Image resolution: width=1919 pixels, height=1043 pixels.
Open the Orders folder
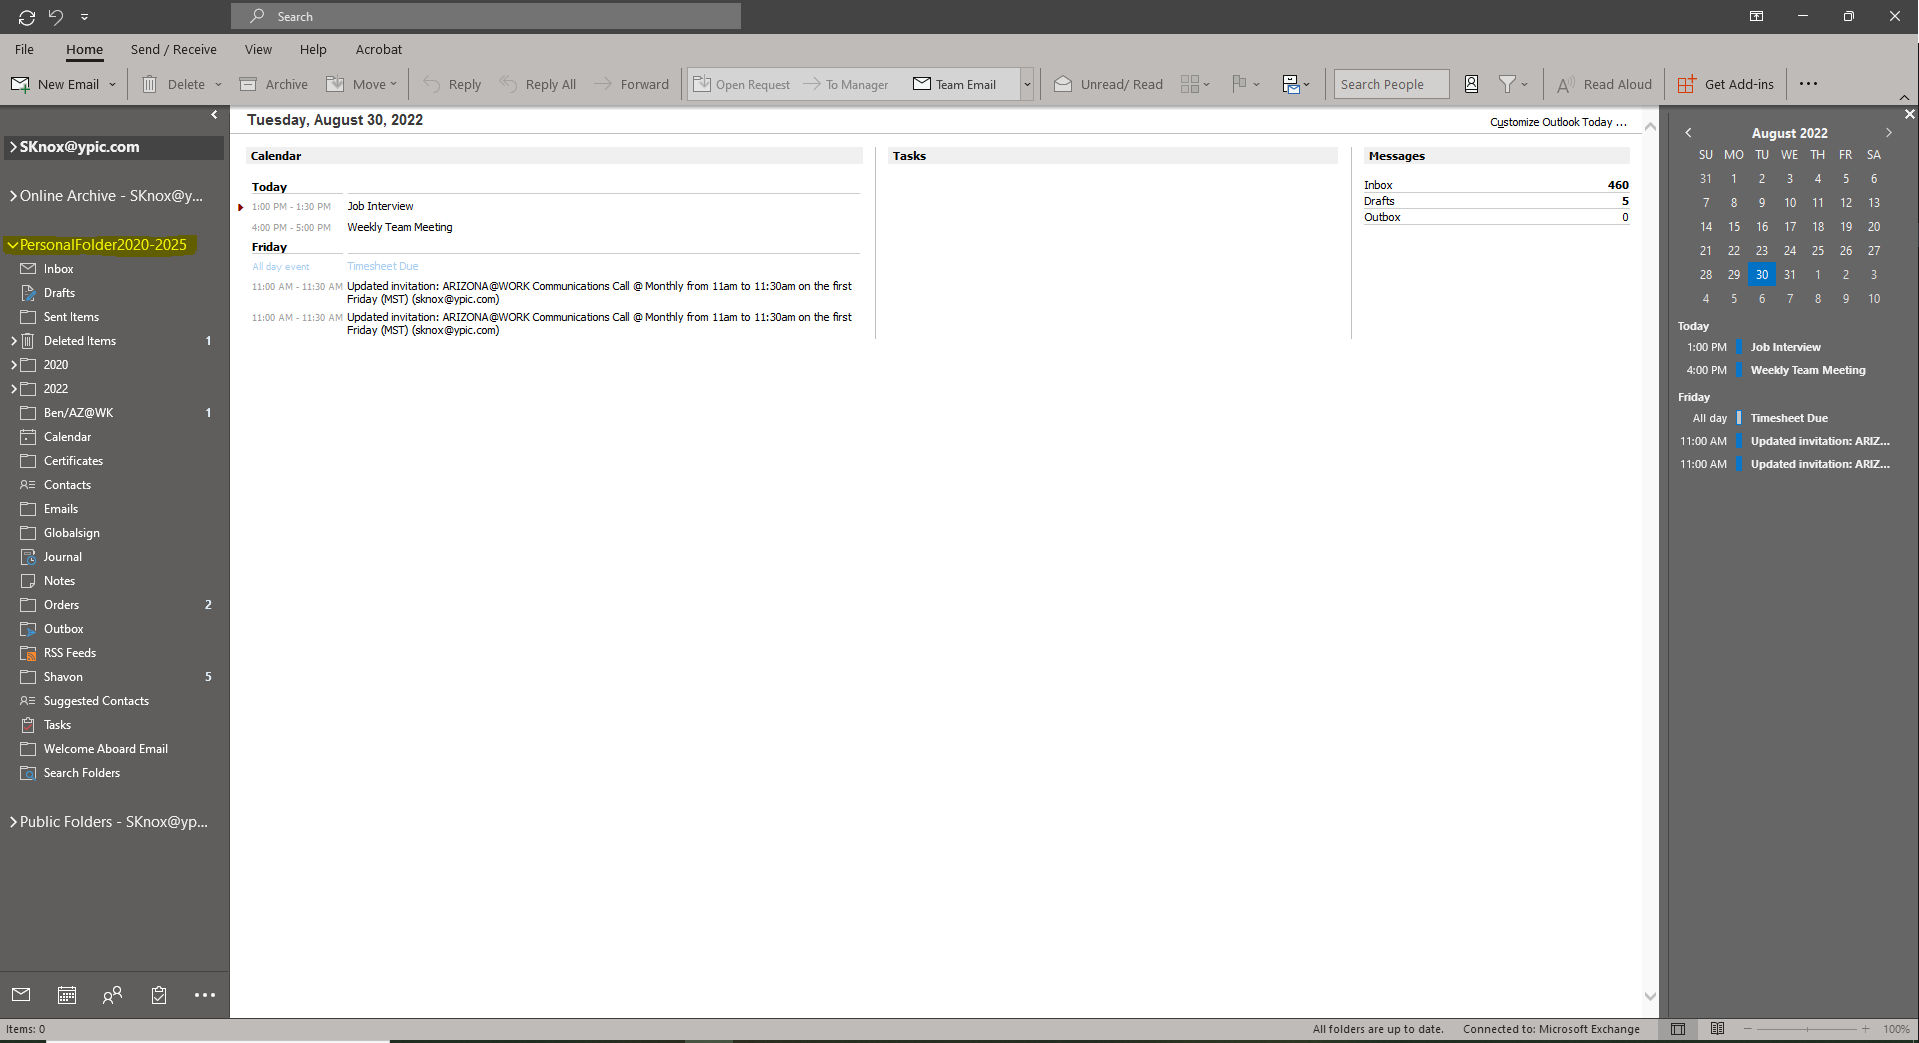[x=61, y=605]
